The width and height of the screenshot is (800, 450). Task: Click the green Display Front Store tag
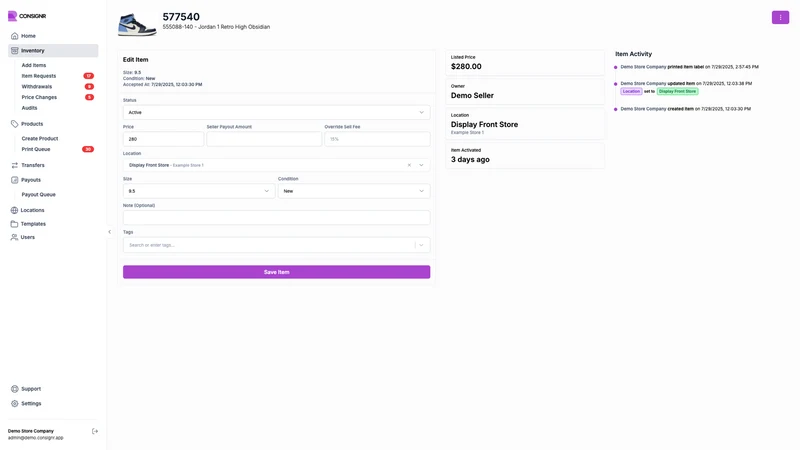[678, 91]
